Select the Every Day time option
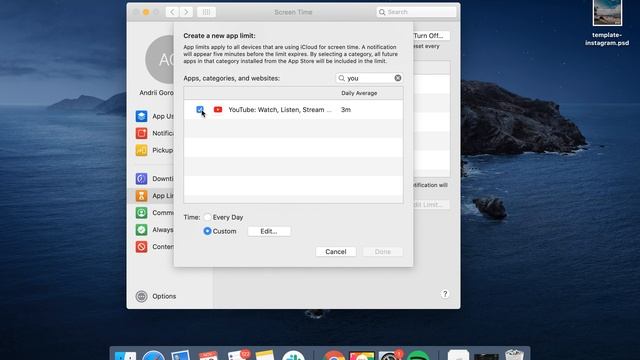Image resolution: width=640 pixels, height=360 pixels. click(208, 217)
